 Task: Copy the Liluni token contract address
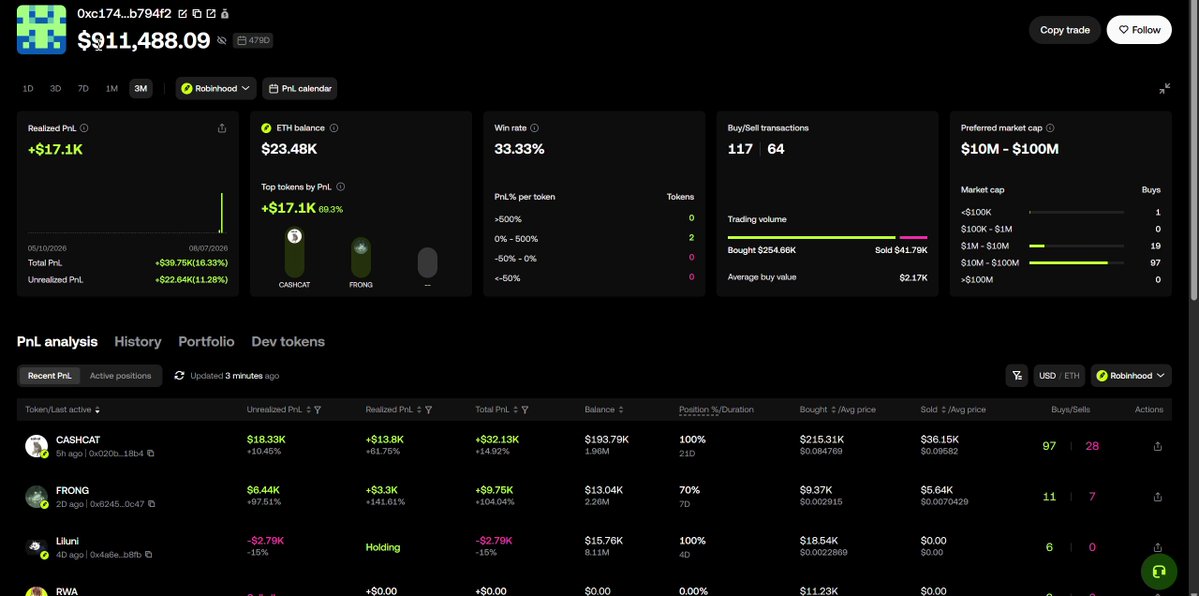(x=148, y=555)
